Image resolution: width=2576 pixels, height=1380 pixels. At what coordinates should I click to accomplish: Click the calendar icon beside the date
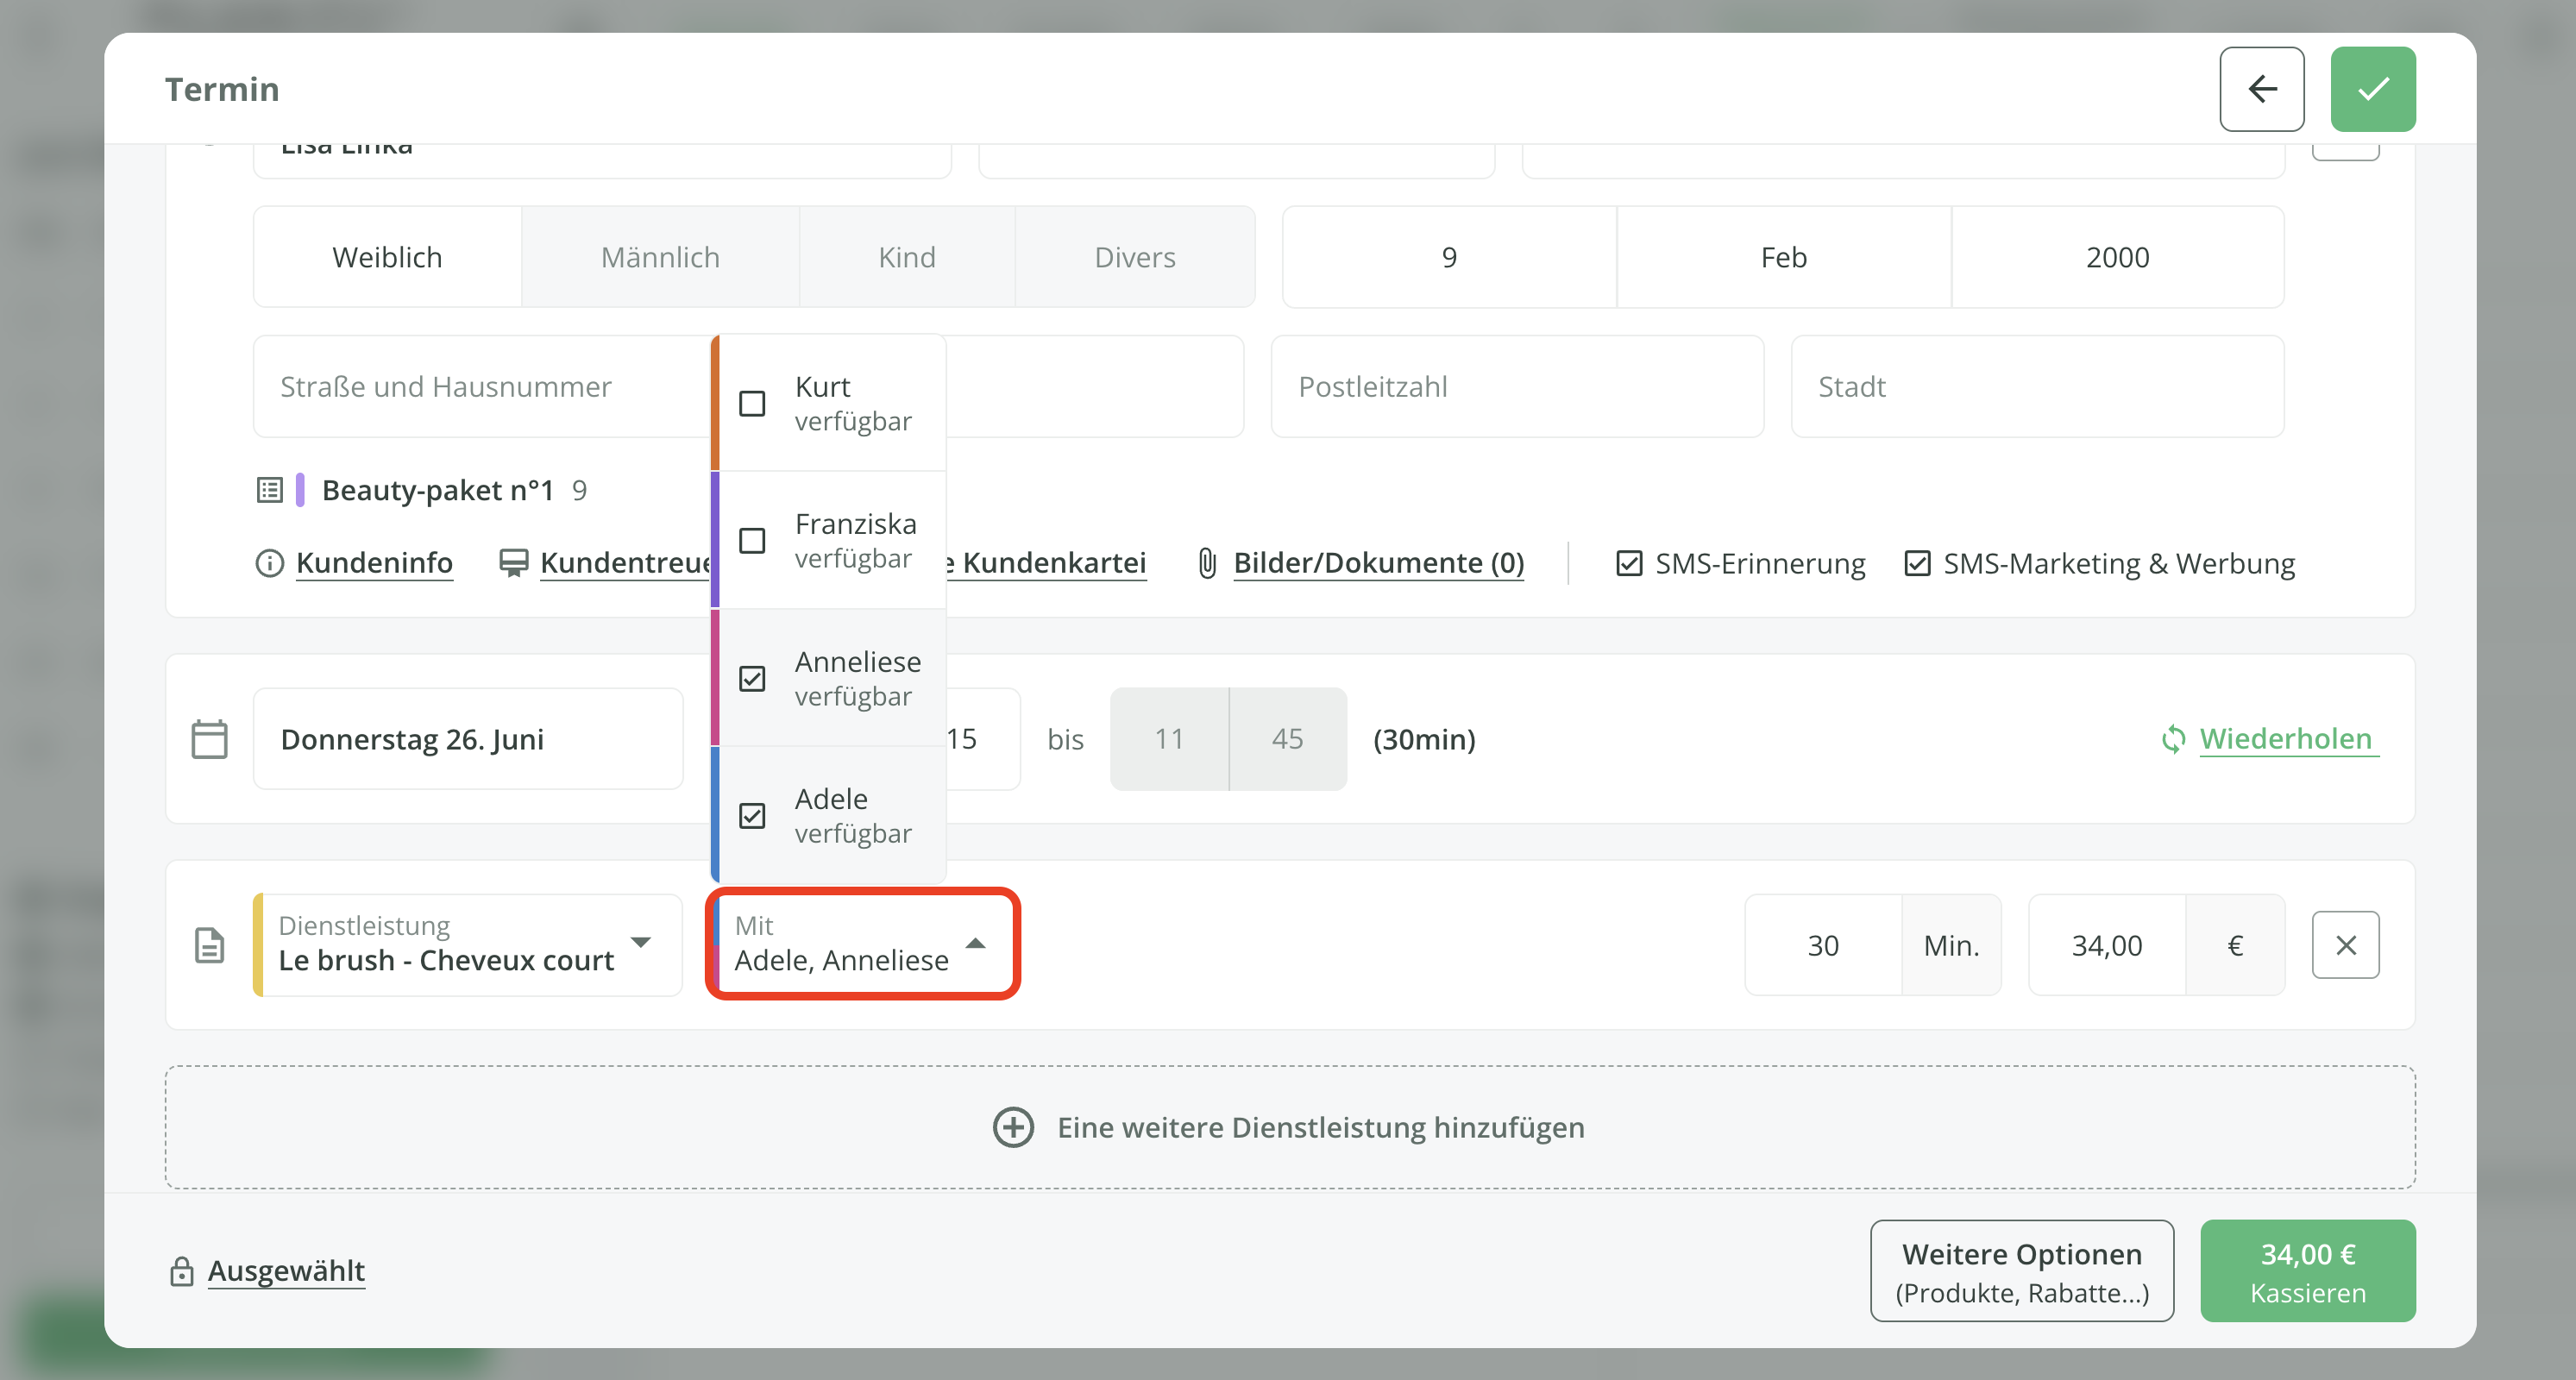pyautogui.click(x=209, y=739)
